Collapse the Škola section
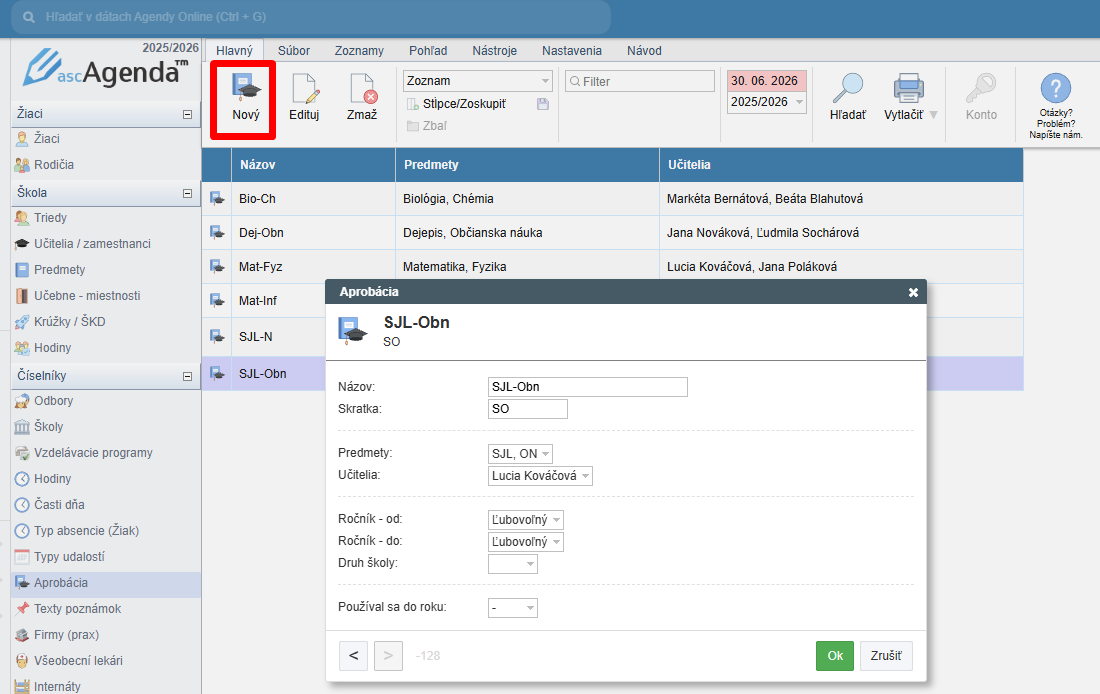 (x=187, y=193)
